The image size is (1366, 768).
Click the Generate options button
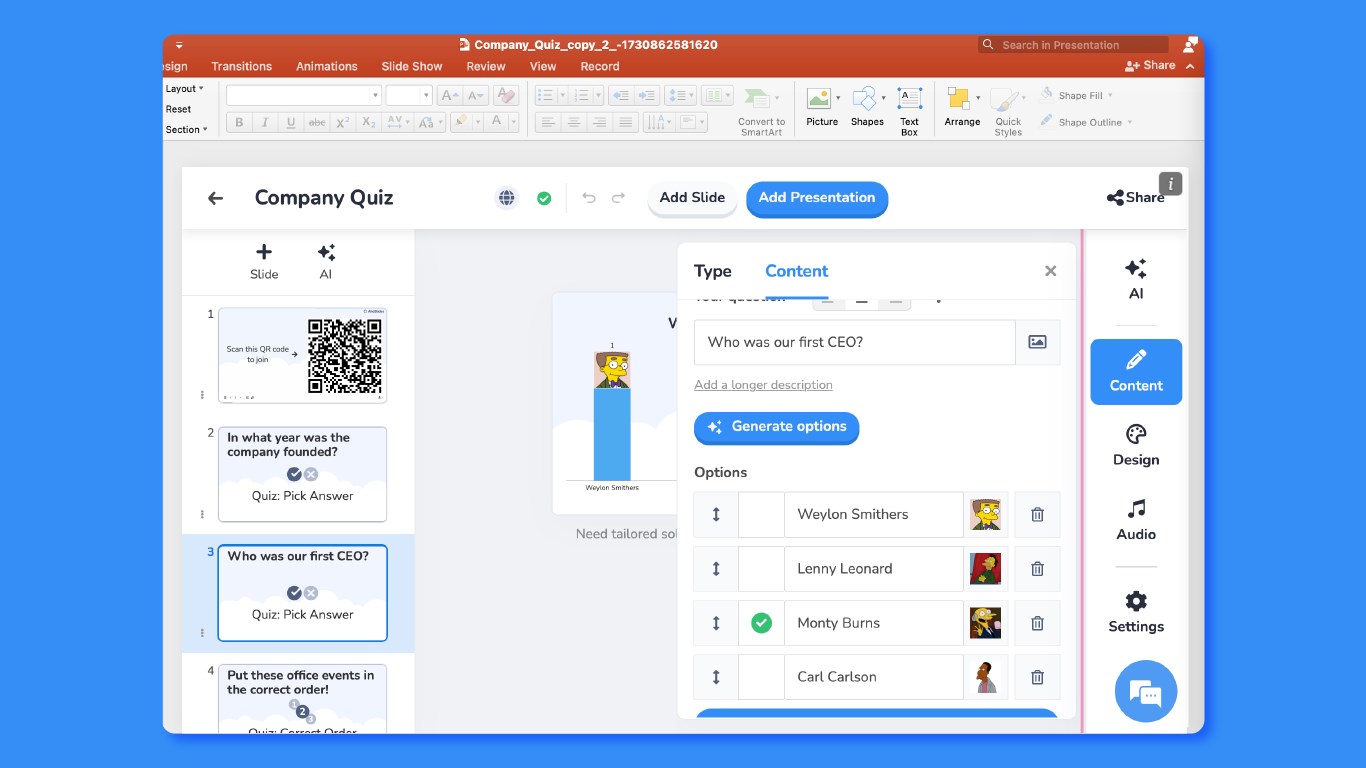(776, 427)
